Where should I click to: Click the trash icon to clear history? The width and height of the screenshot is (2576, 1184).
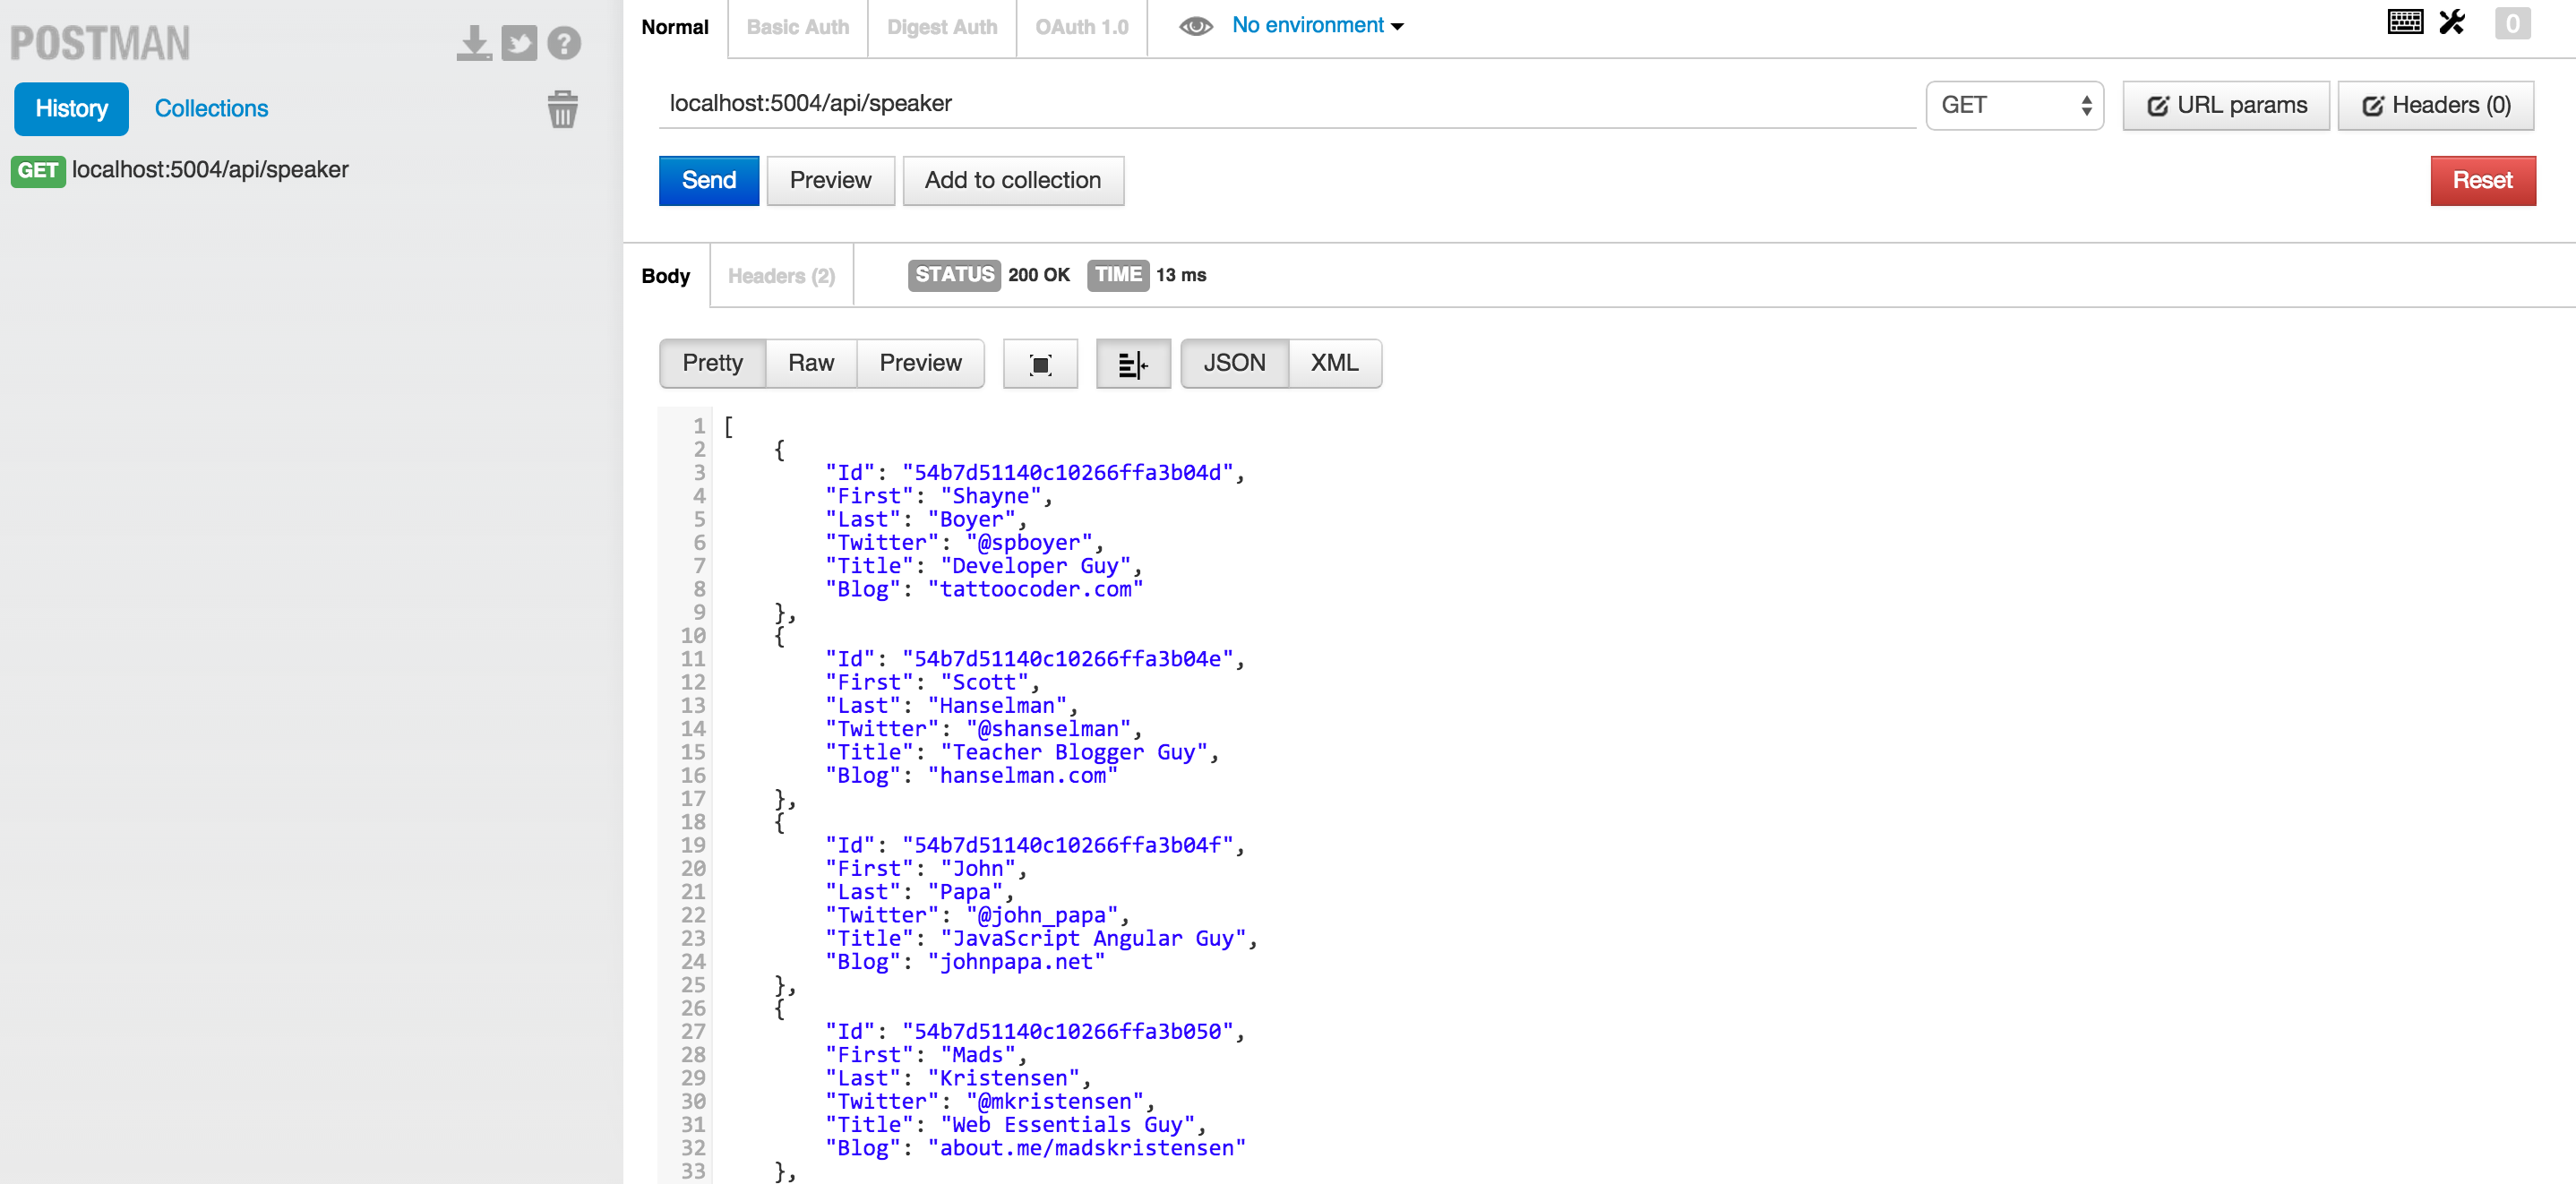(563, 109)
